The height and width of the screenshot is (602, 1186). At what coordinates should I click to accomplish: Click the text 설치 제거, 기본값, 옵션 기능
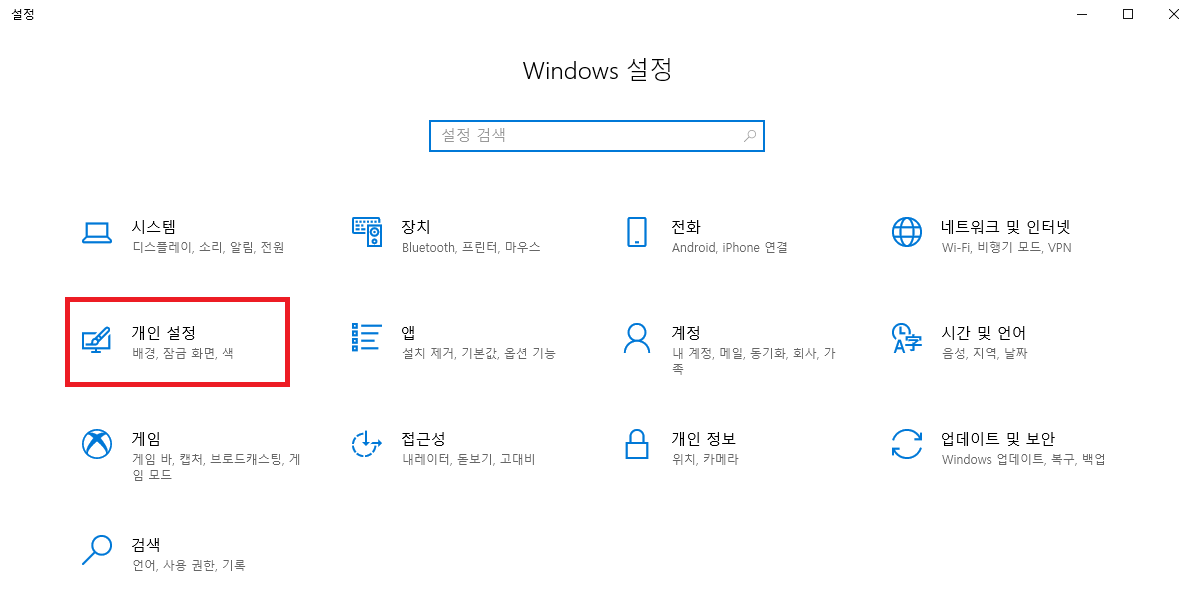(x=479, y=353)
